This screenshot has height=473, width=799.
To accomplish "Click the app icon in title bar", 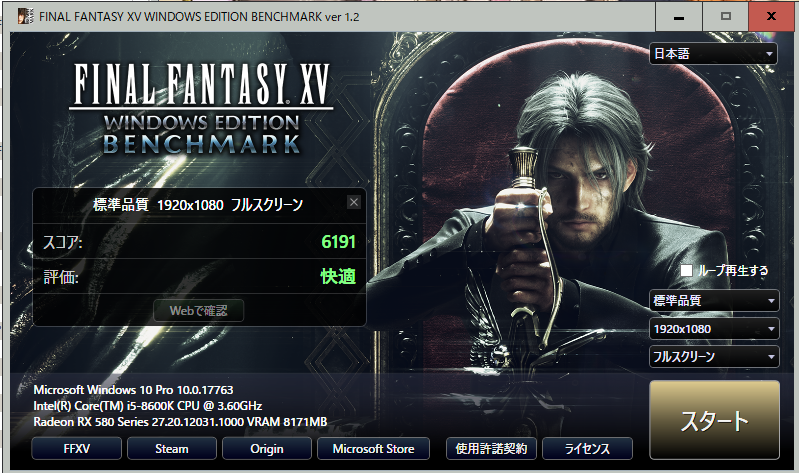I will tap(25, 16).
